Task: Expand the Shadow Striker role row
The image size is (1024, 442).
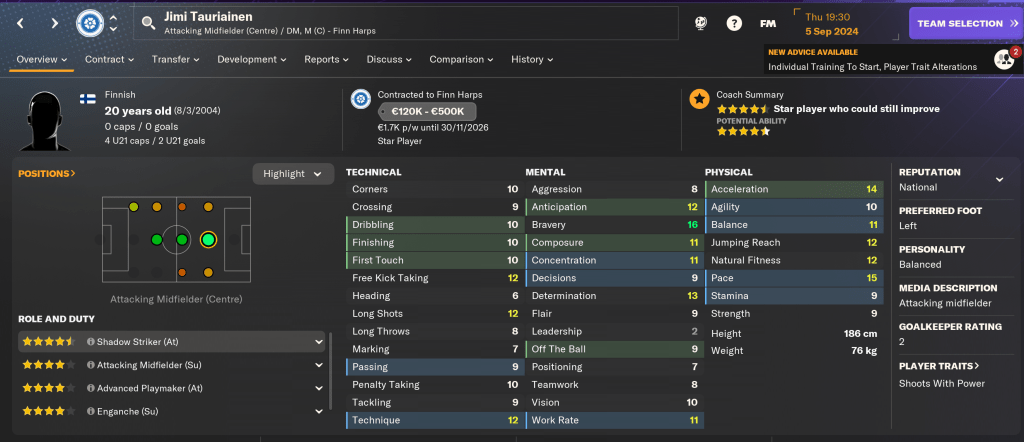Action: coord(319,341)
